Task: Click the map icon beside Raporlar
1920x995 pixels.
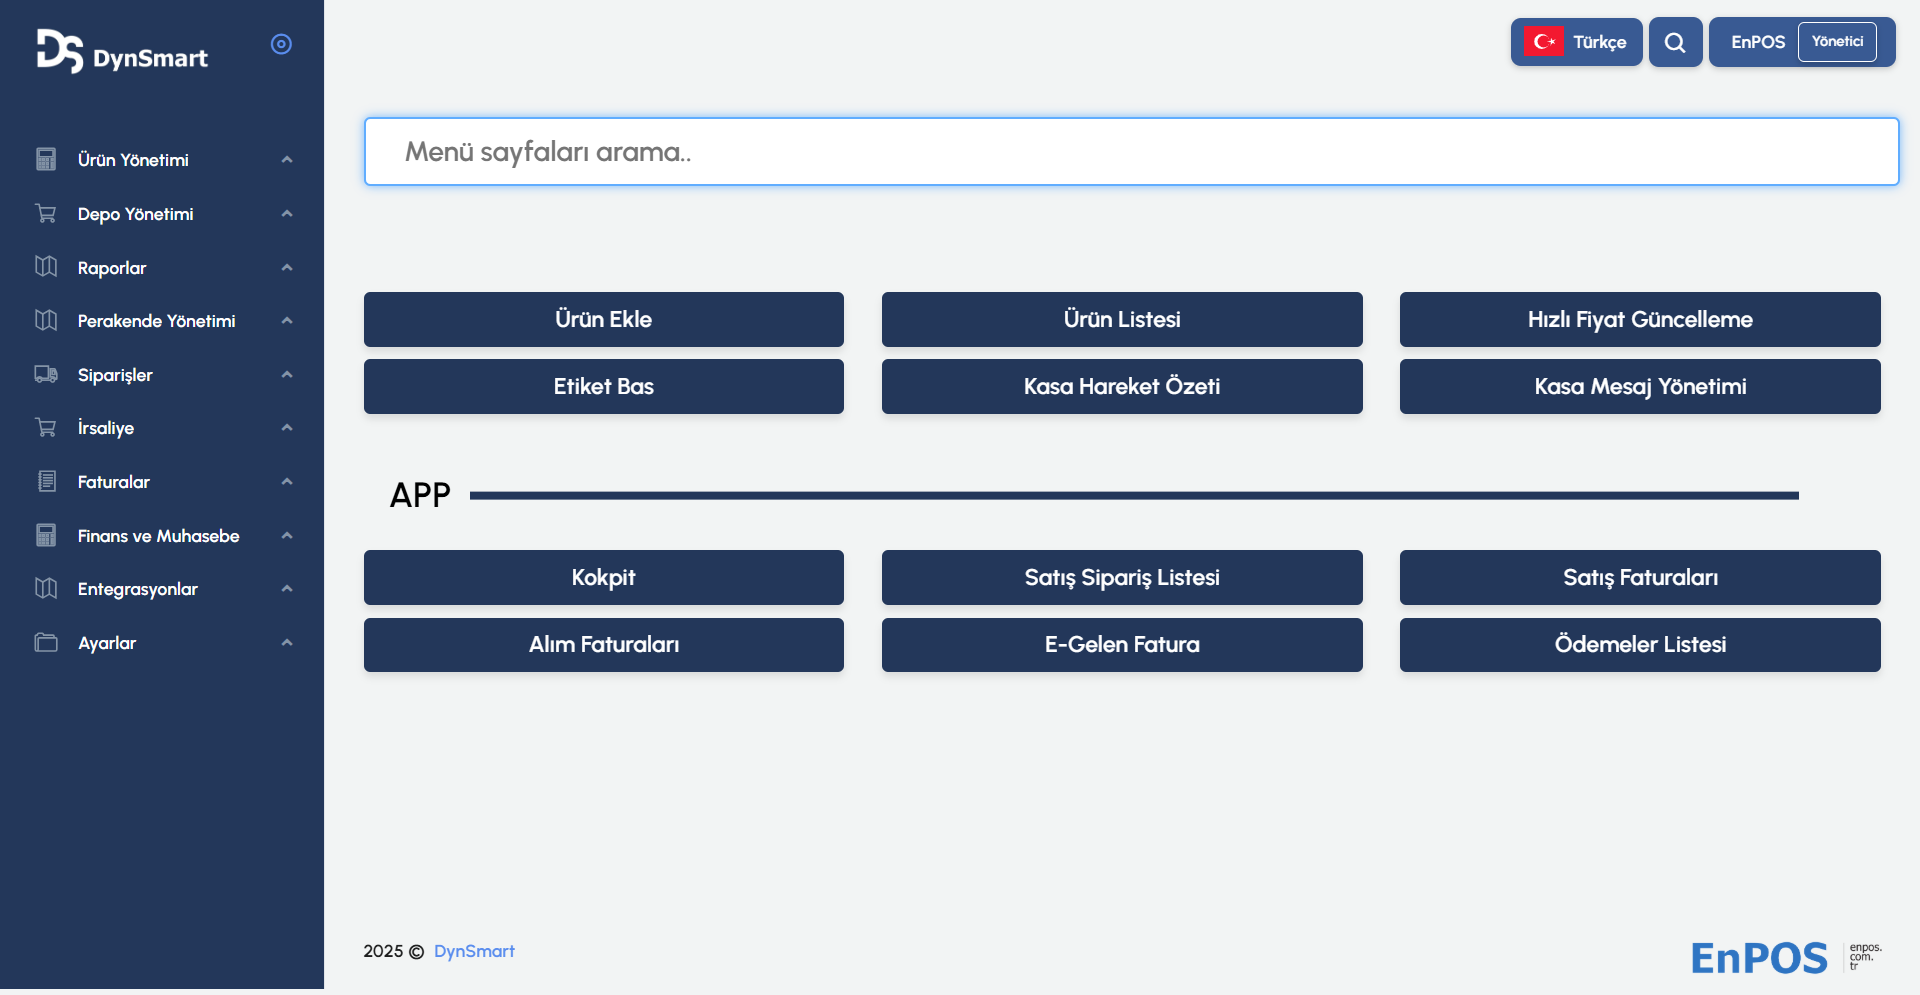Action: pyautogui.click(x=46, y=267)
